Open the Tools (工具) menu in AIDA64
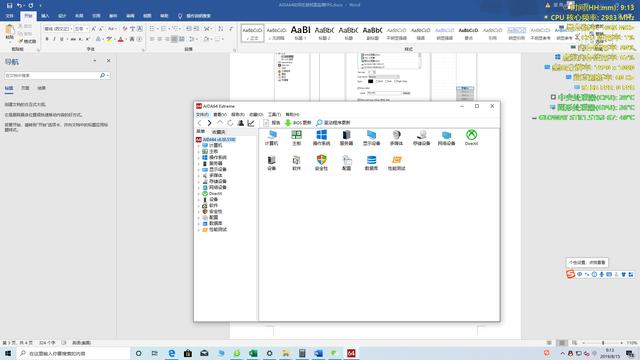This screenshot has width=640, height=360. [274, 114]
